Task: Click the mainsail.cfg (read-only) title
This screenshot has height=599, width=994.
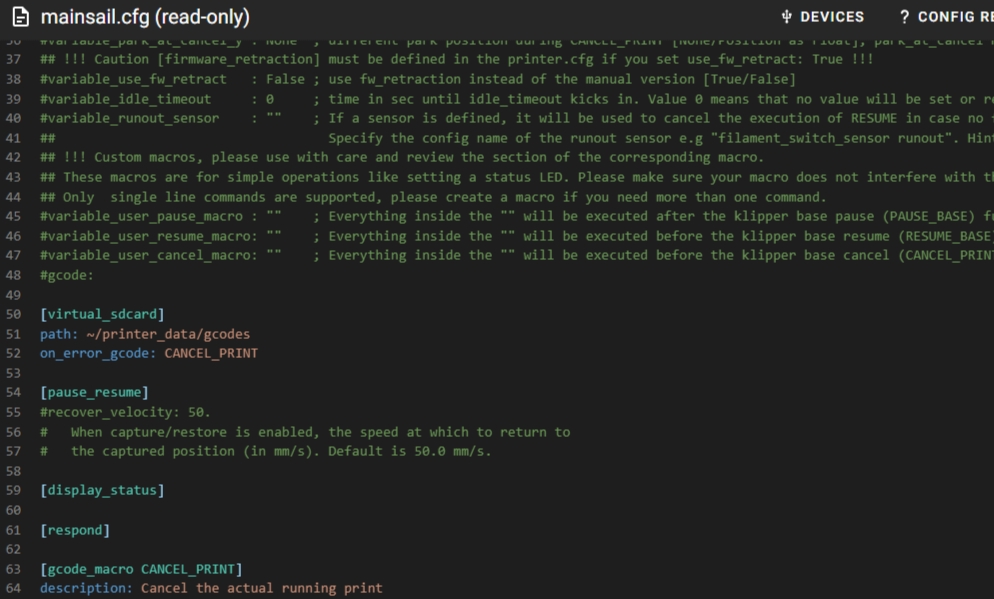Action: click(145, 17)
